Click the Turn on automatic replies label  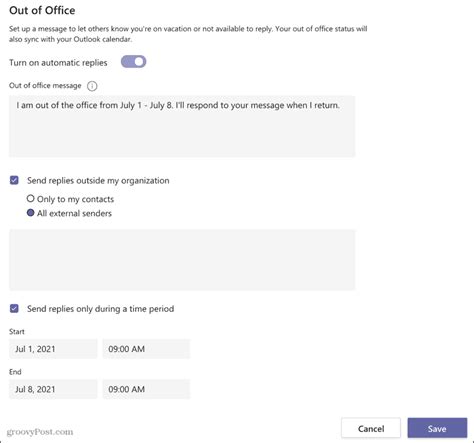click(x=58, y=63)
